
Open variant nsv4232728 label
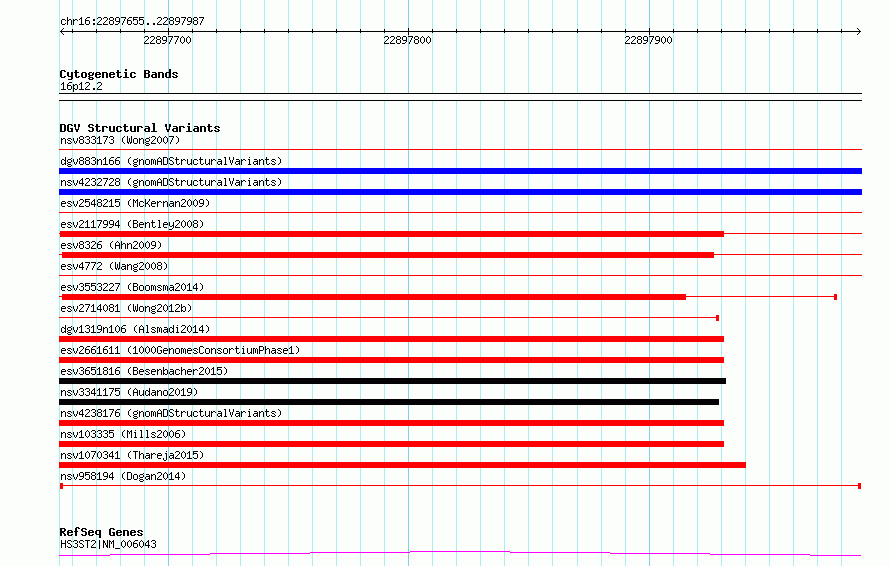pyautogui.click(x=171, y=182)
